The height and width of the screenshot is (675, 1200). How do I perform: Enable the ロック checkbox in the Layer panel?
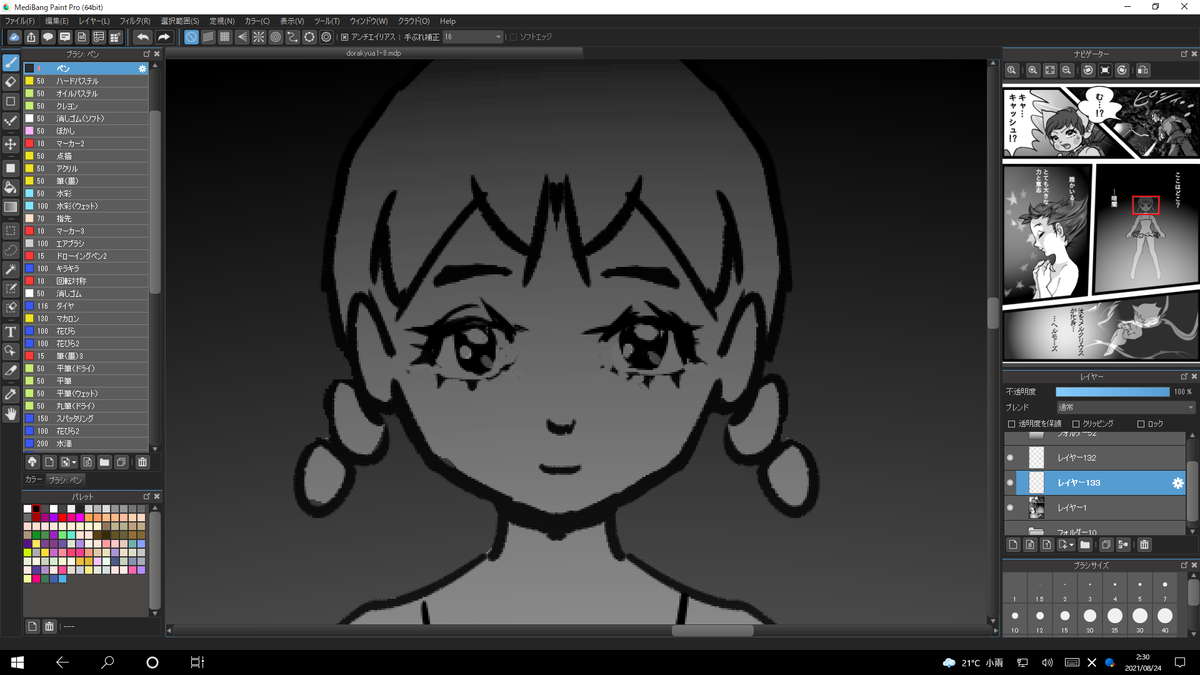pyautogui.click(x=1141, y=424)
